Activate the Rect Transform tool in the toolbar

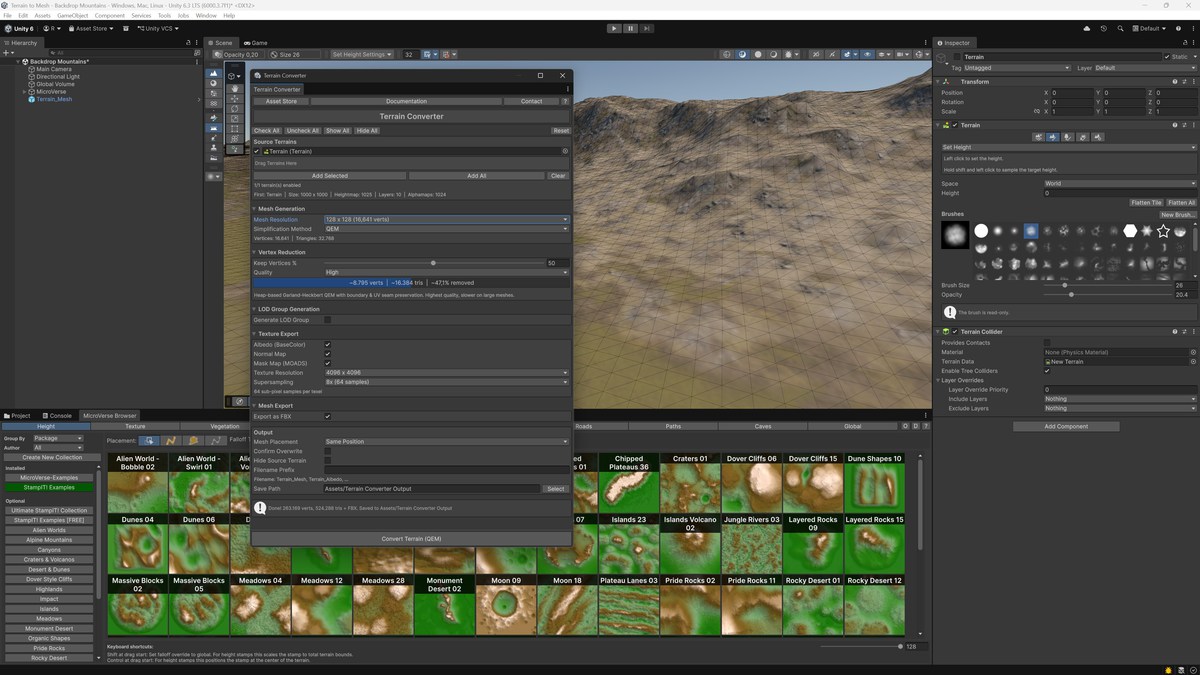[x=235, y=129]
